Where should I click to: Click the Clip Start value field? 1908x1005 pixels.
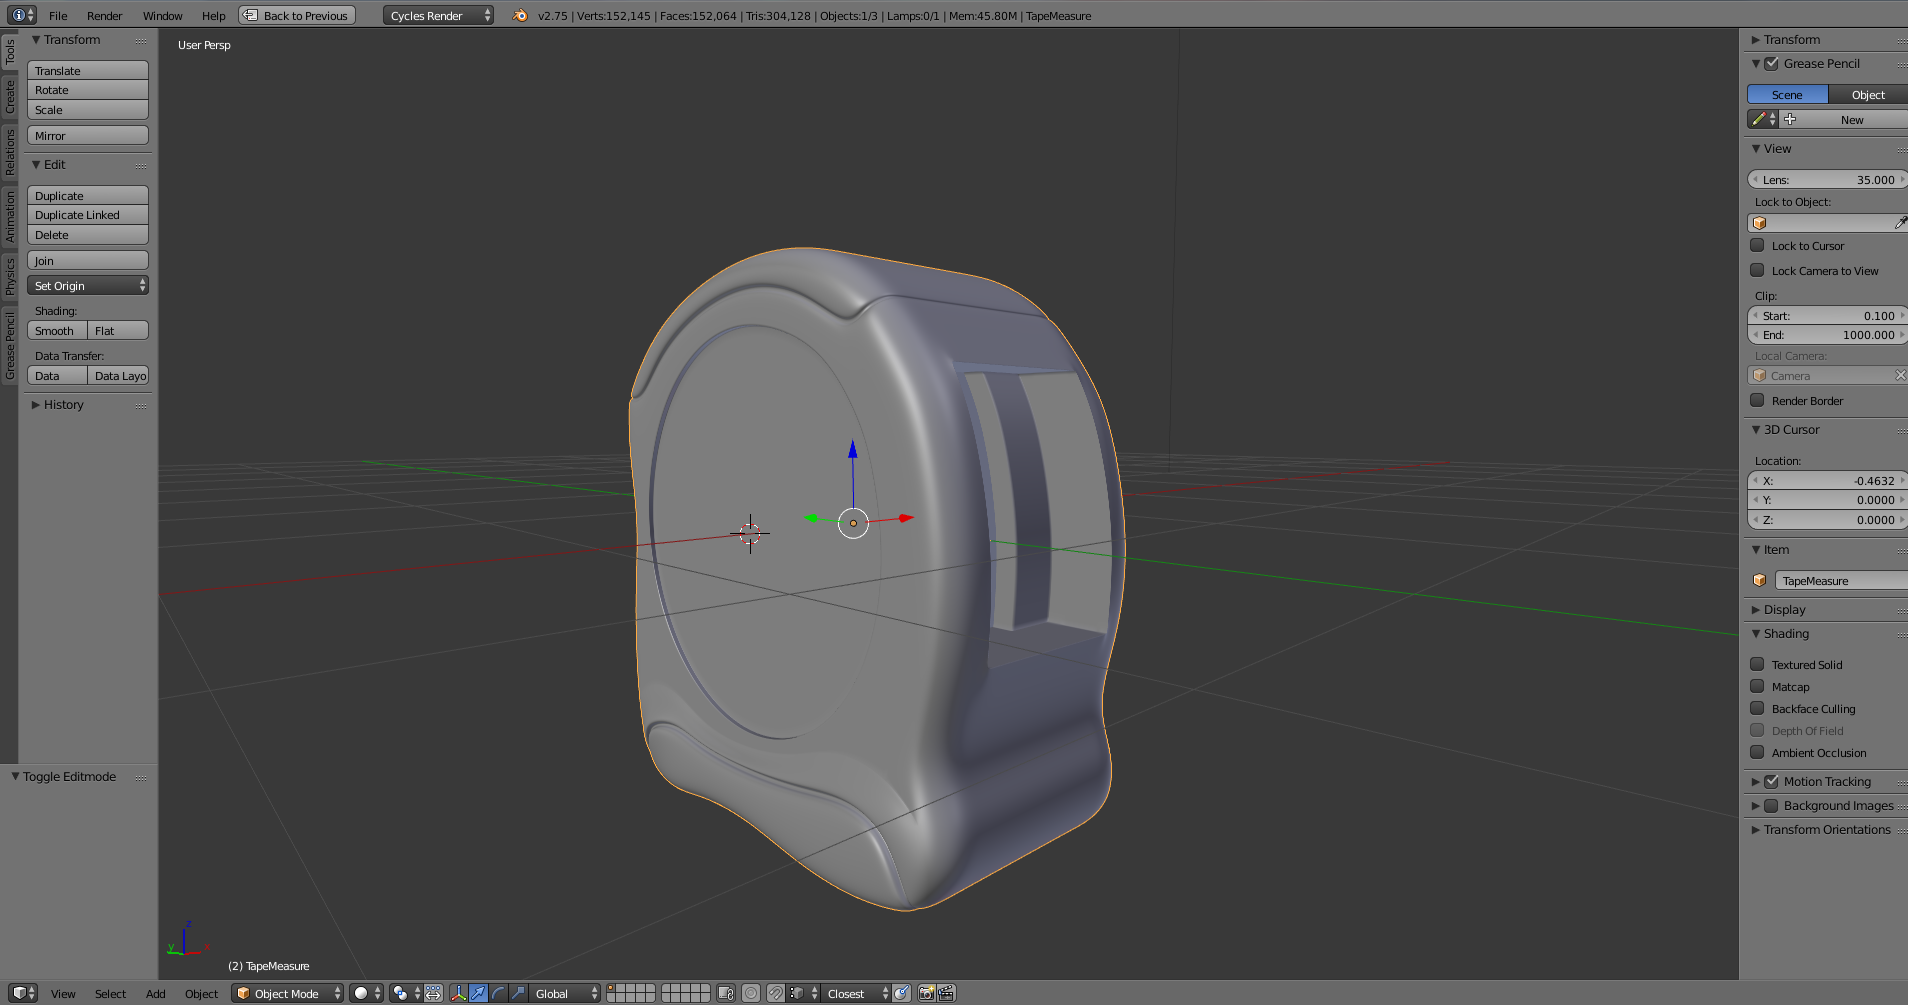coord(1828,315)
